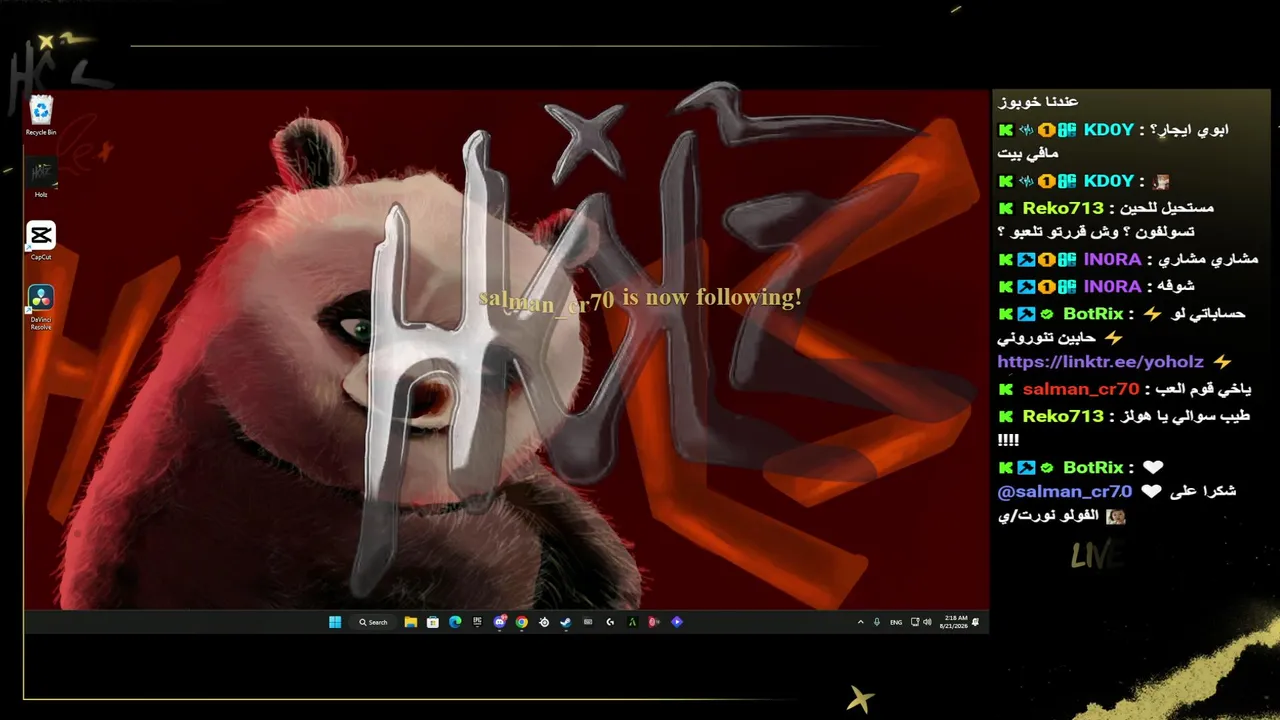Switch the ENG input language indicator
The image size is (1280, 720).
coord(896,622)
